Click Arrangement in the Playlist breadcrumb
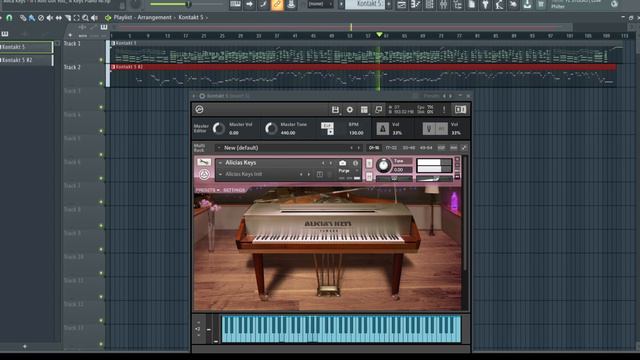The width and height of the screenshot is (640, 360). [x=154, y=18]
